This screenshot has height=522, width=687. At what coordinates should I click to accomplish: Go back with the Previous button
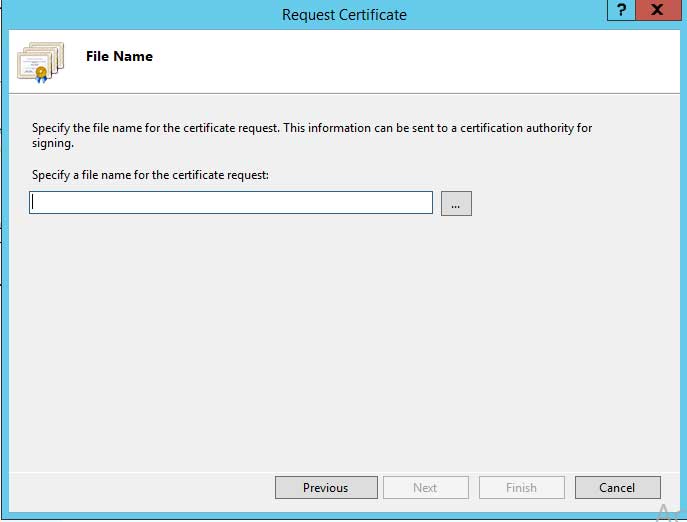pyautogui.click(x=326, y=487)
